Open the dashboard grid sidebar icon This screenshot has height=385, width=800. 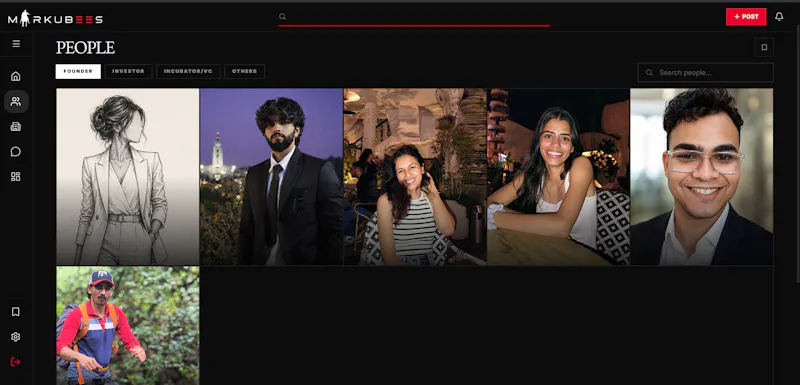16,176
